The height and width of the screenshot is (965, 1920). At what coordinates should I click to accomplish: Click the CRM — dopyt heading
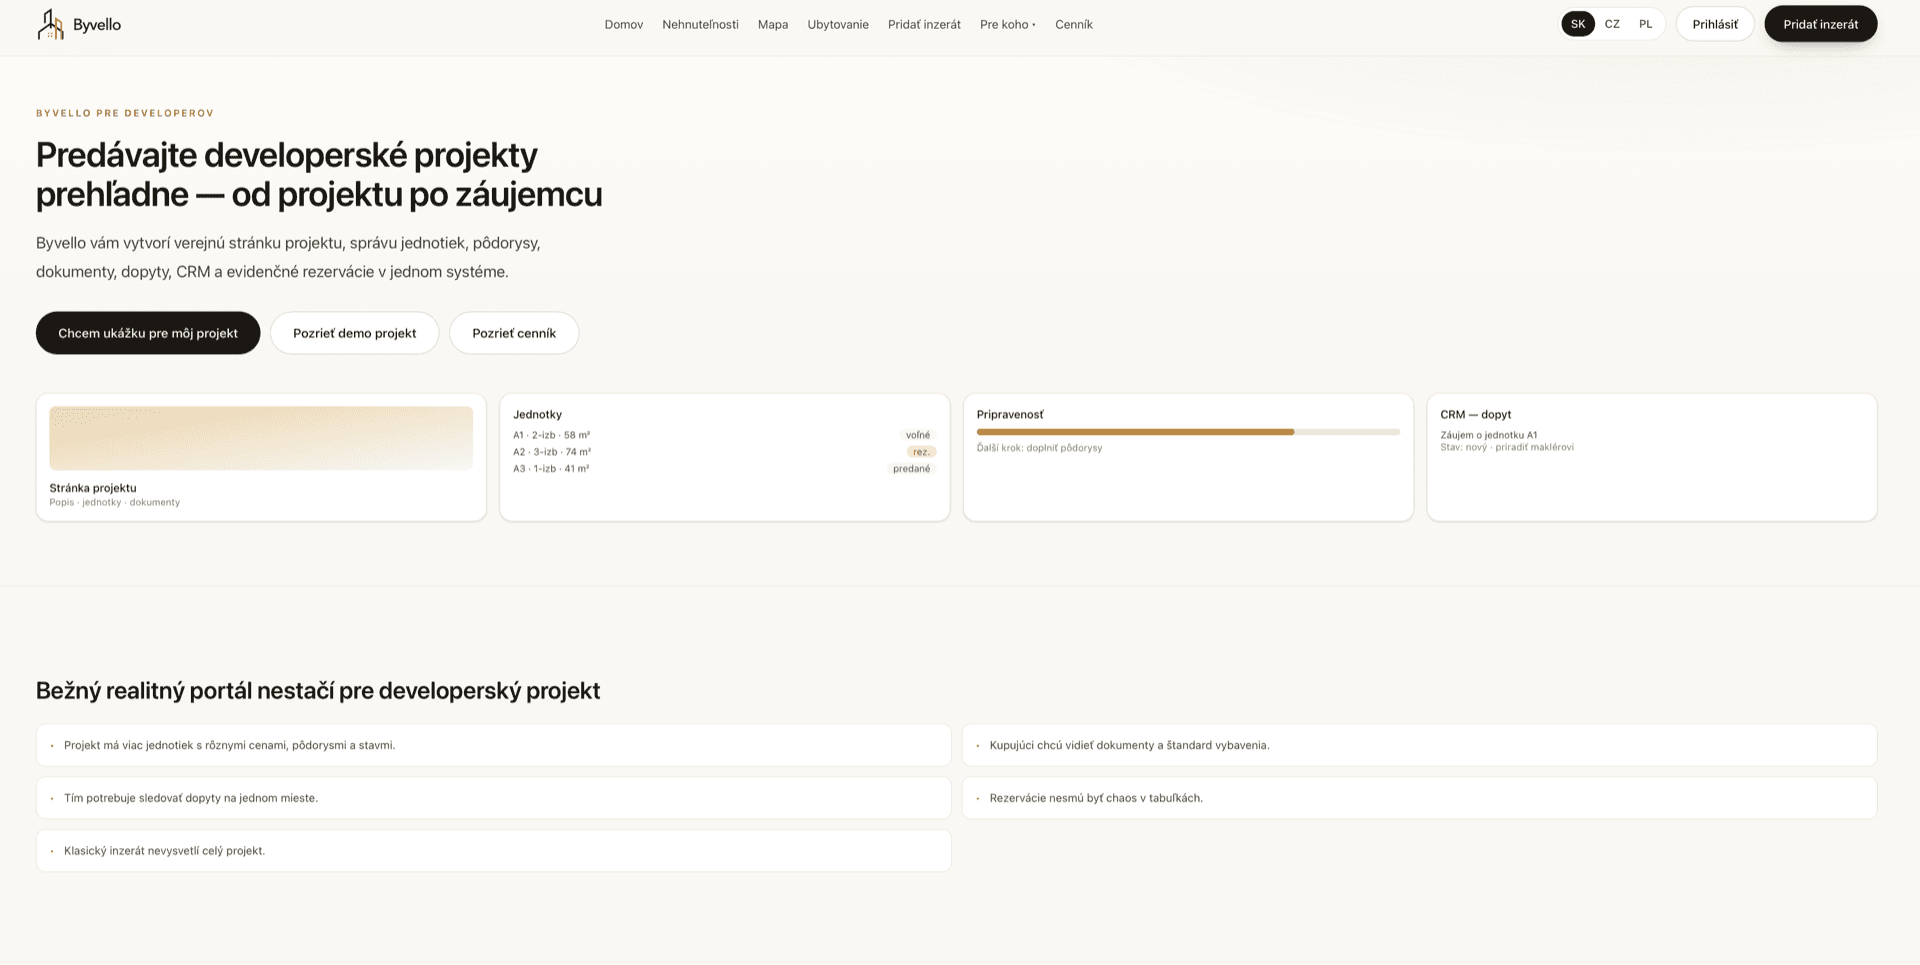tap(1476, 414)
